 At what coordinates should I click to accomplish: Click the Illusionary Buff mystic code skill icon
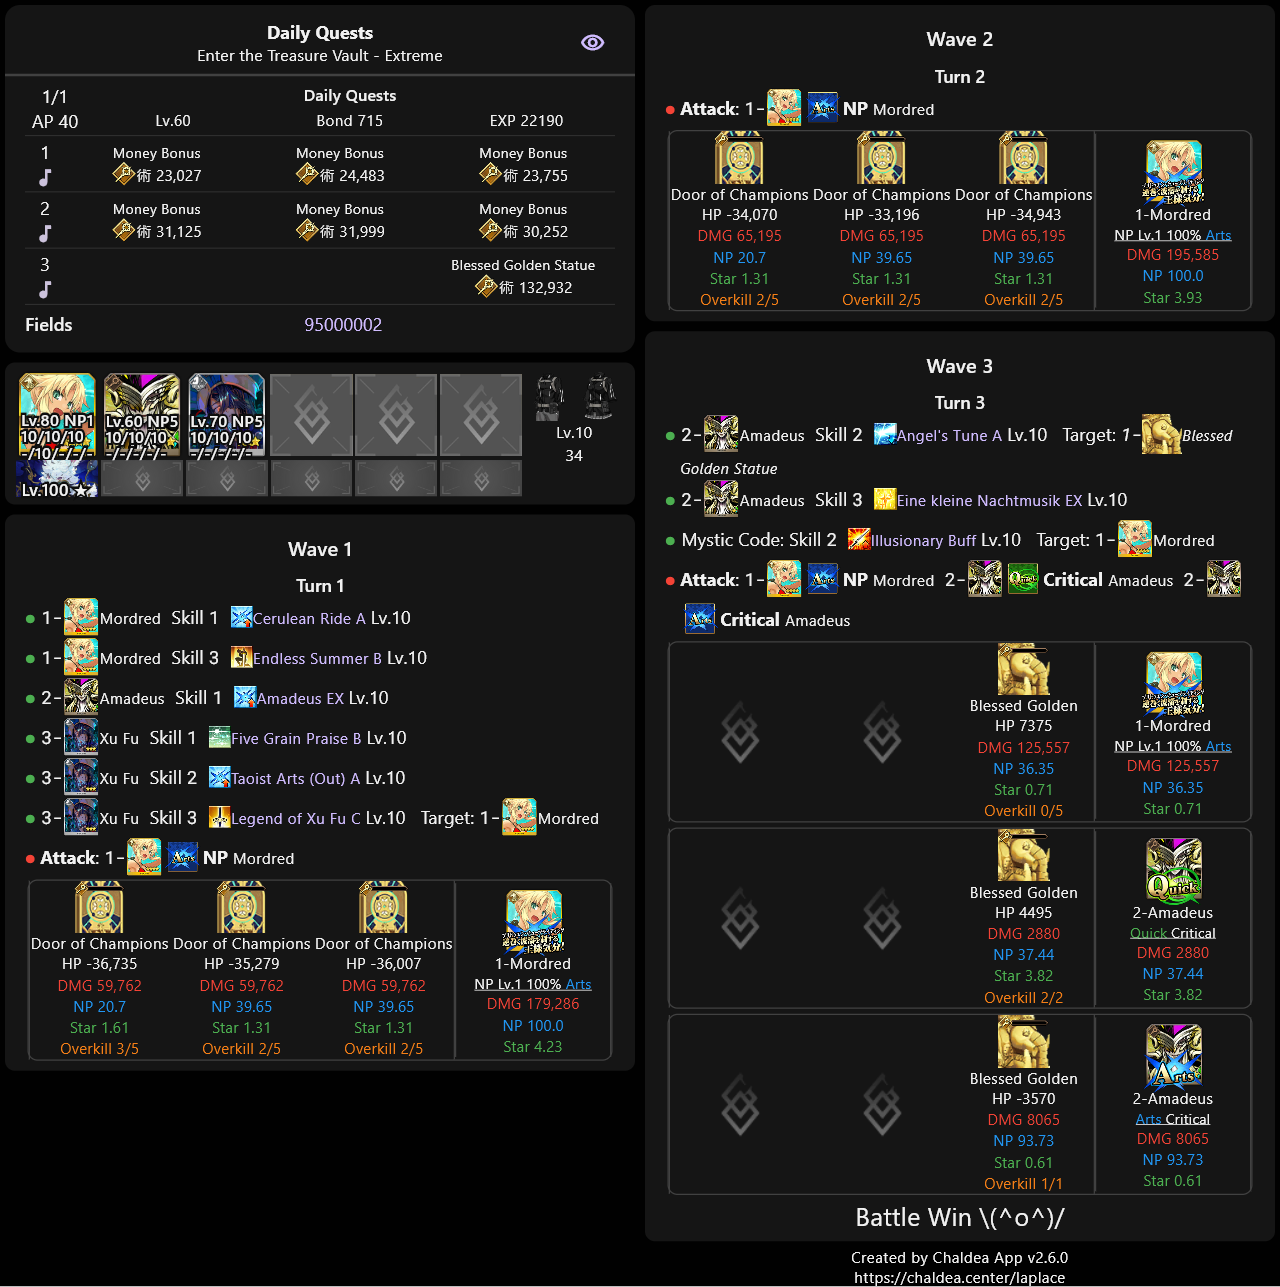click(859, 540)
